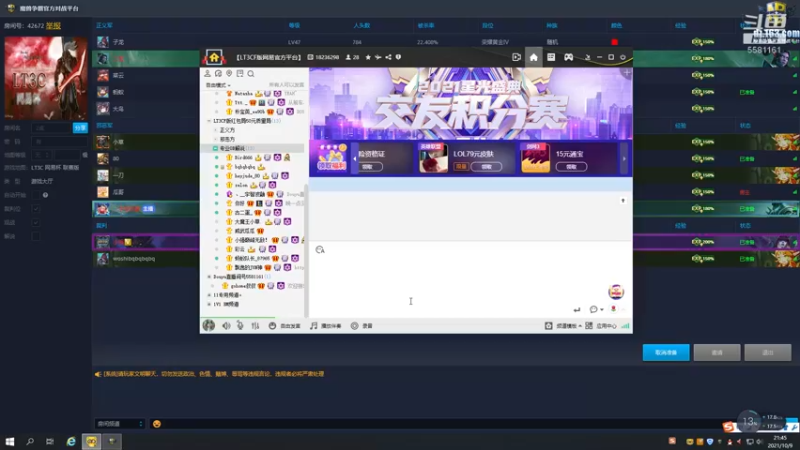Expand the 11专用频道 channel

[209, 295]
